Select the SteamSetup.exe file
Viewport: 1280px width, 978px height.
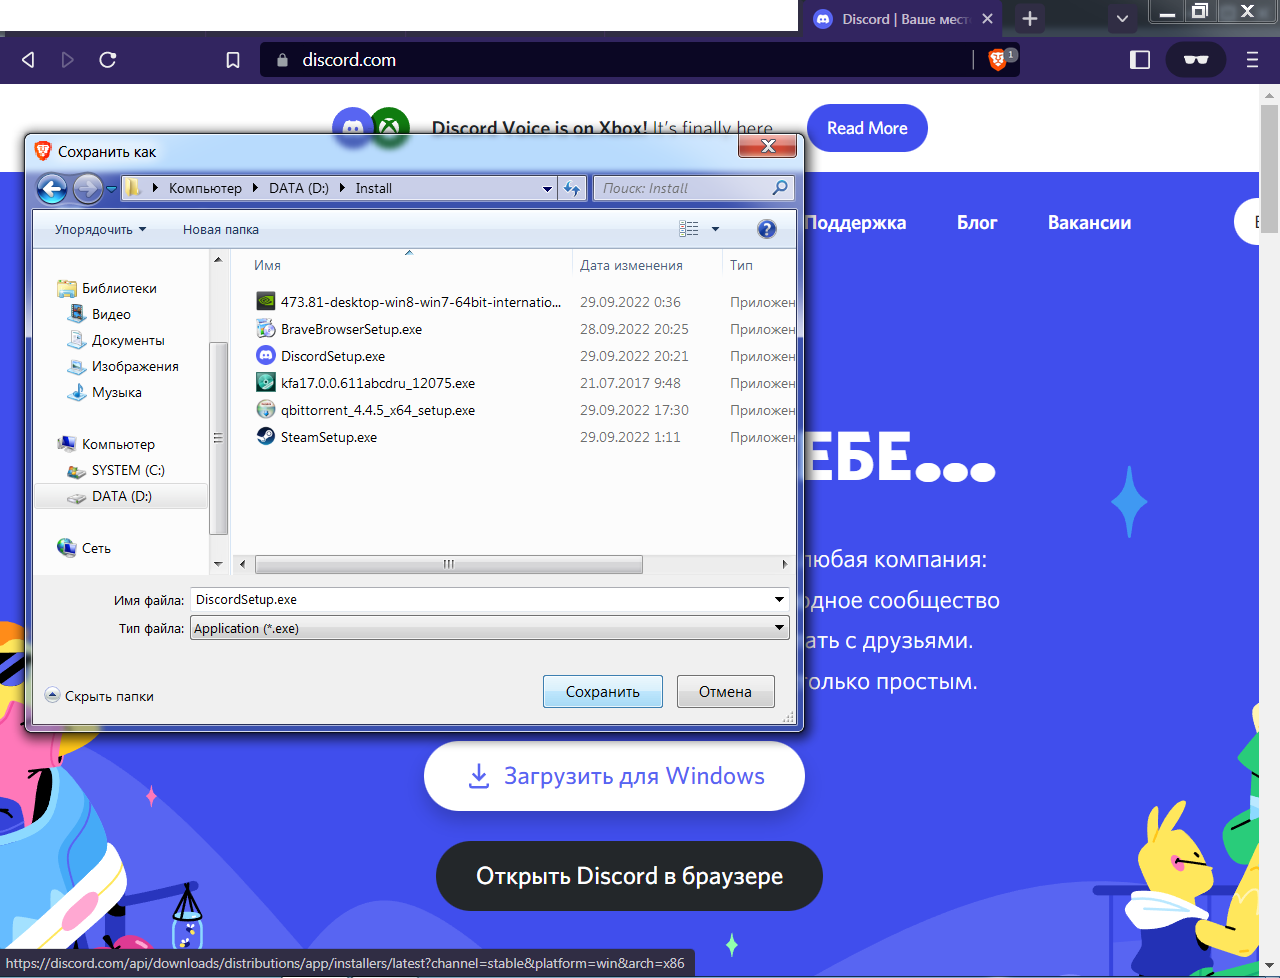(317, 437)
